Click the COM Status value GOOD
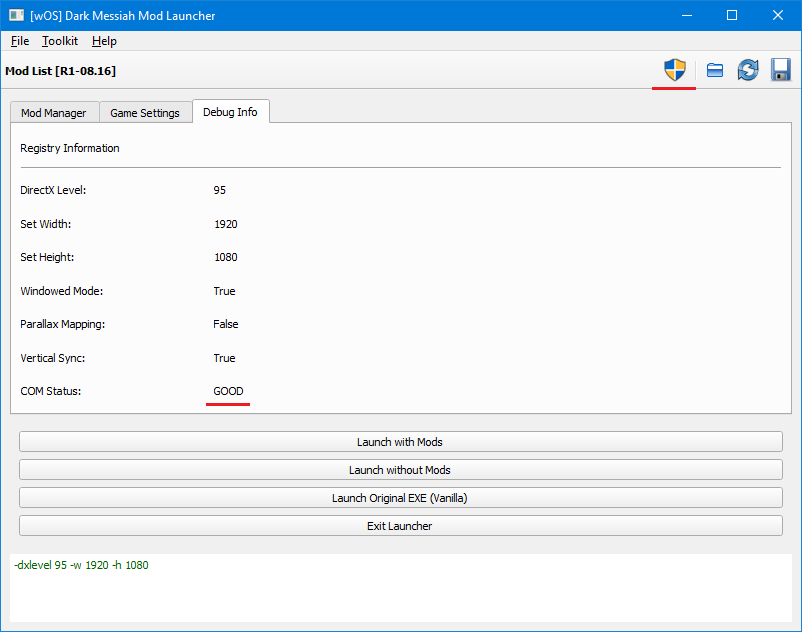This screenshot has height=632, width=802. coord(228,391)
